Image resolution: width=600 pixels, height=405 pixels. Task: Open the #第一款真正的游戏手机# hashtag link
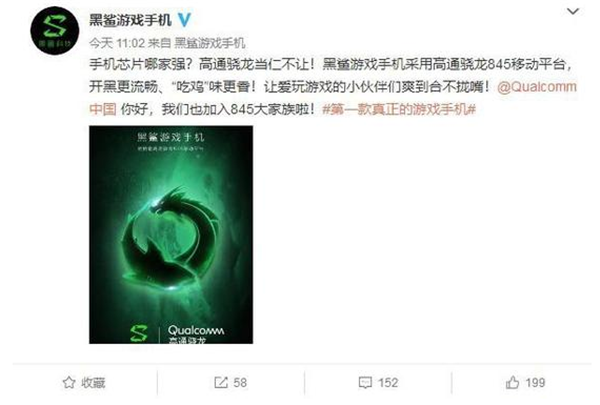[399, 109]
